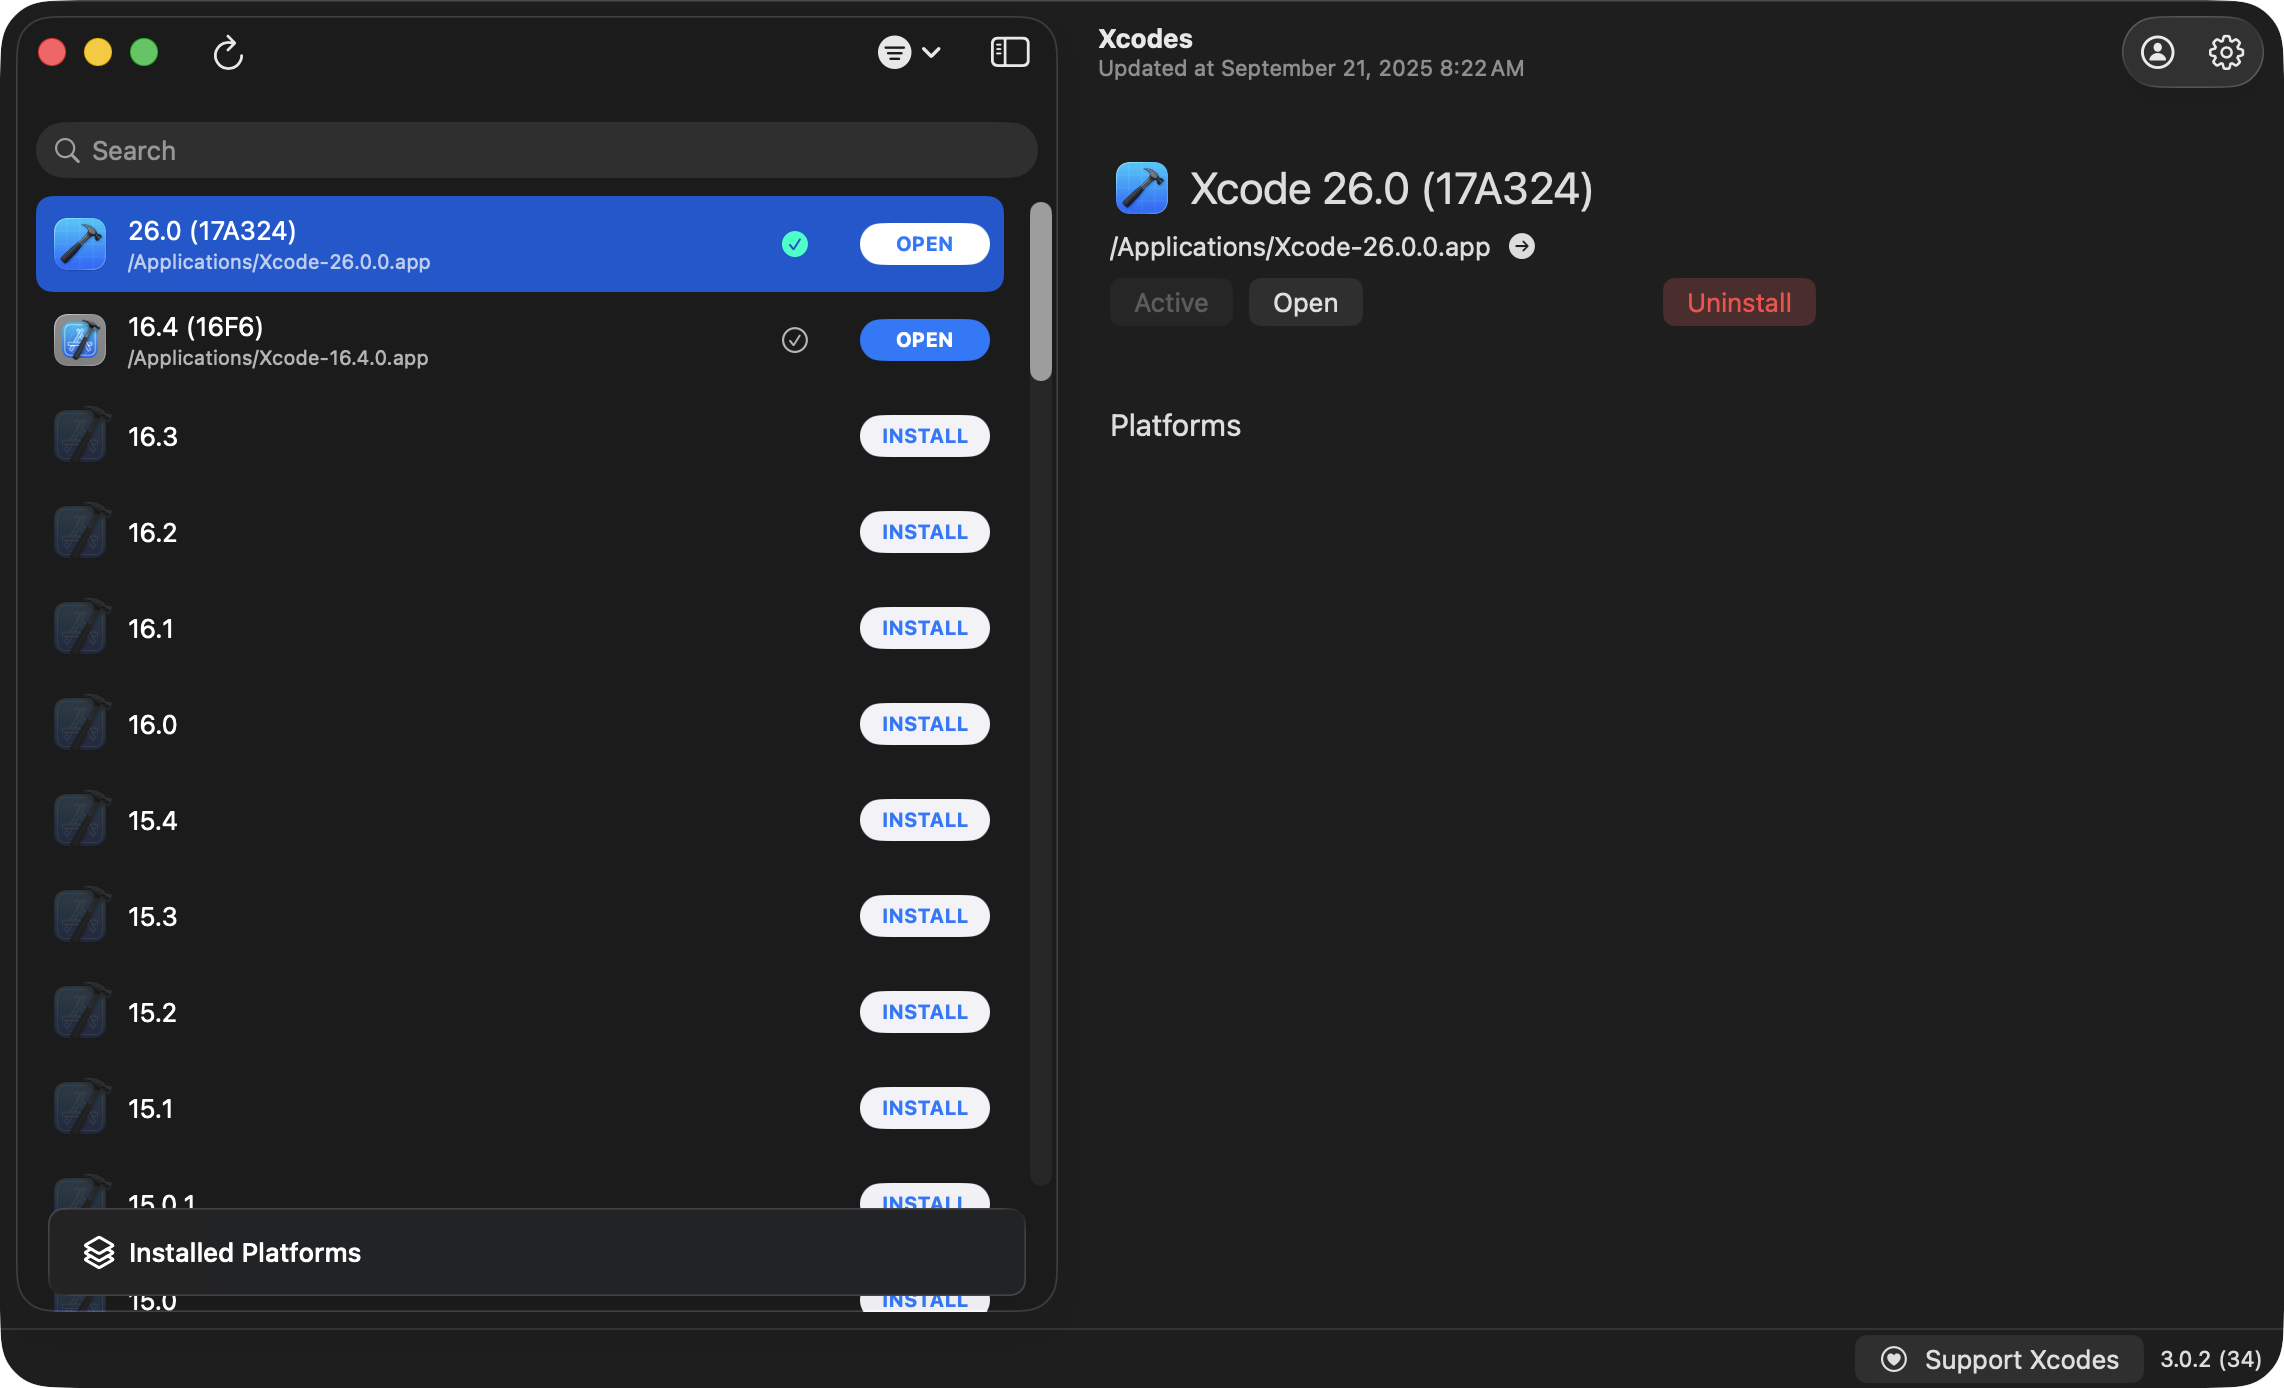Click the Platforms section header
Screen dimensions: 2284x1388
pos(1175,426)
